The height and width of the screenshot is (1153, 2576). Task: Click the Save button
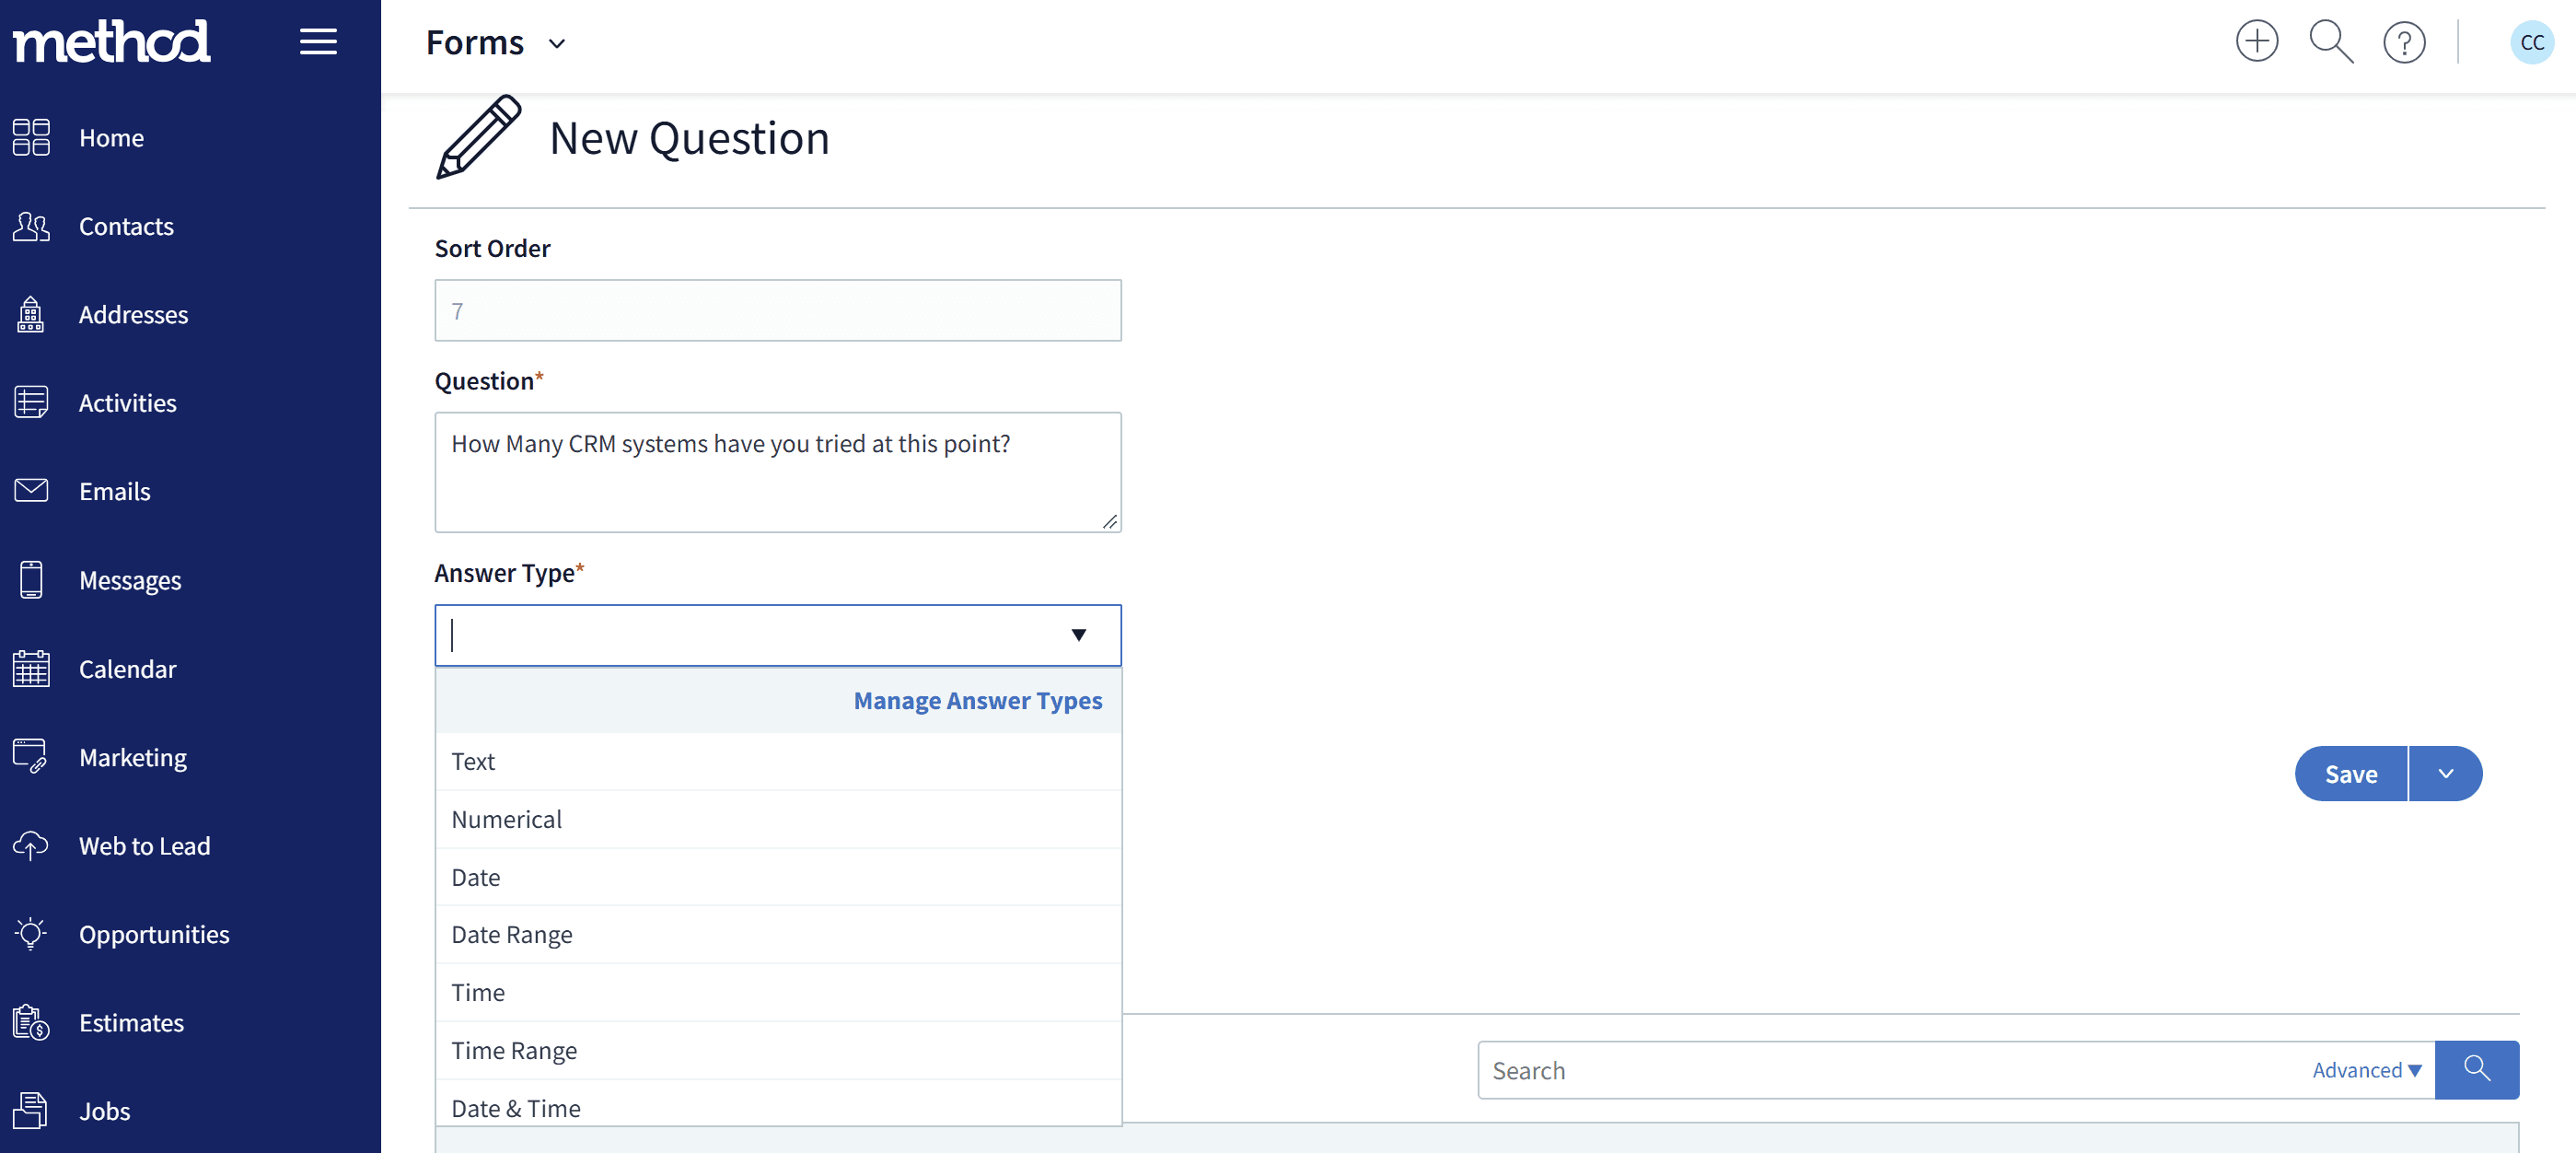(x=2350, y=774)
